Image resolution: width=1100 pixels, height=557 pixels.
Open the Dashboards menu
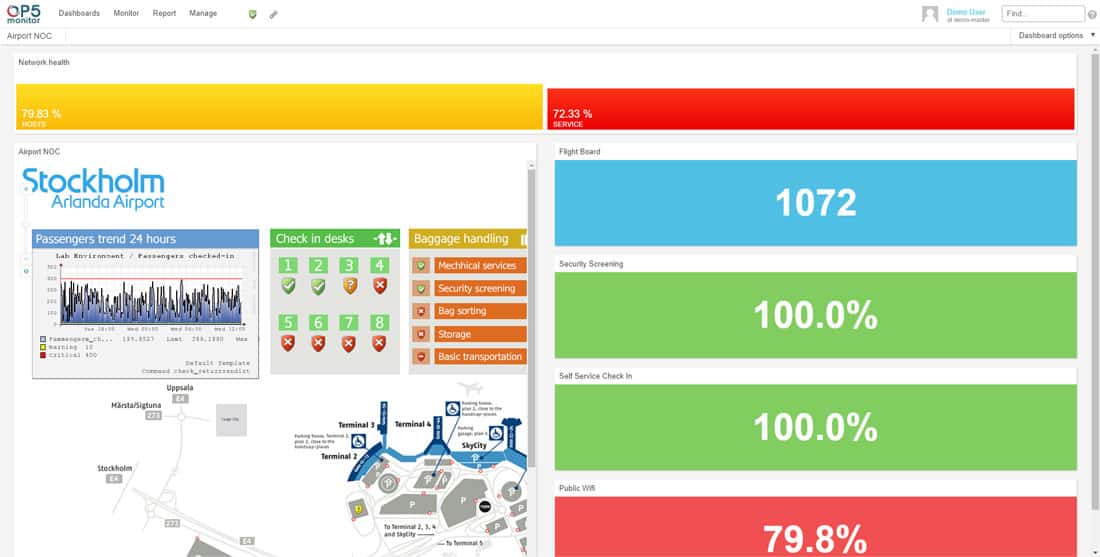(79, 13)
